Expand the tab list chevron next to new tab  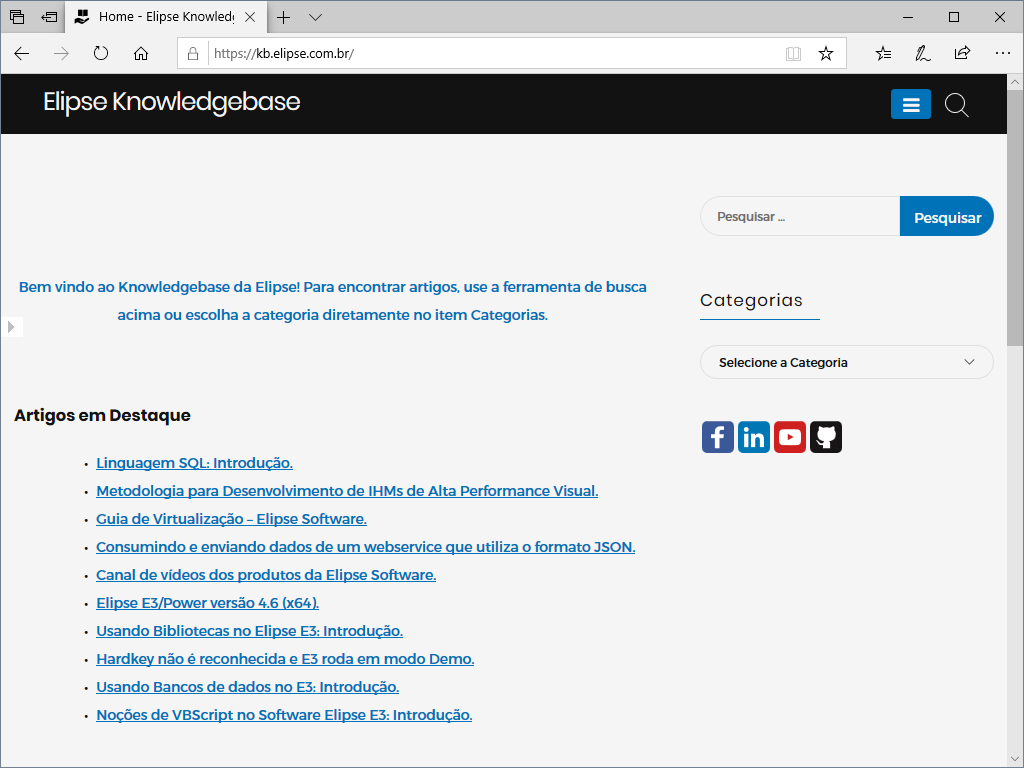pyautogui.click(x=314, y=17)
